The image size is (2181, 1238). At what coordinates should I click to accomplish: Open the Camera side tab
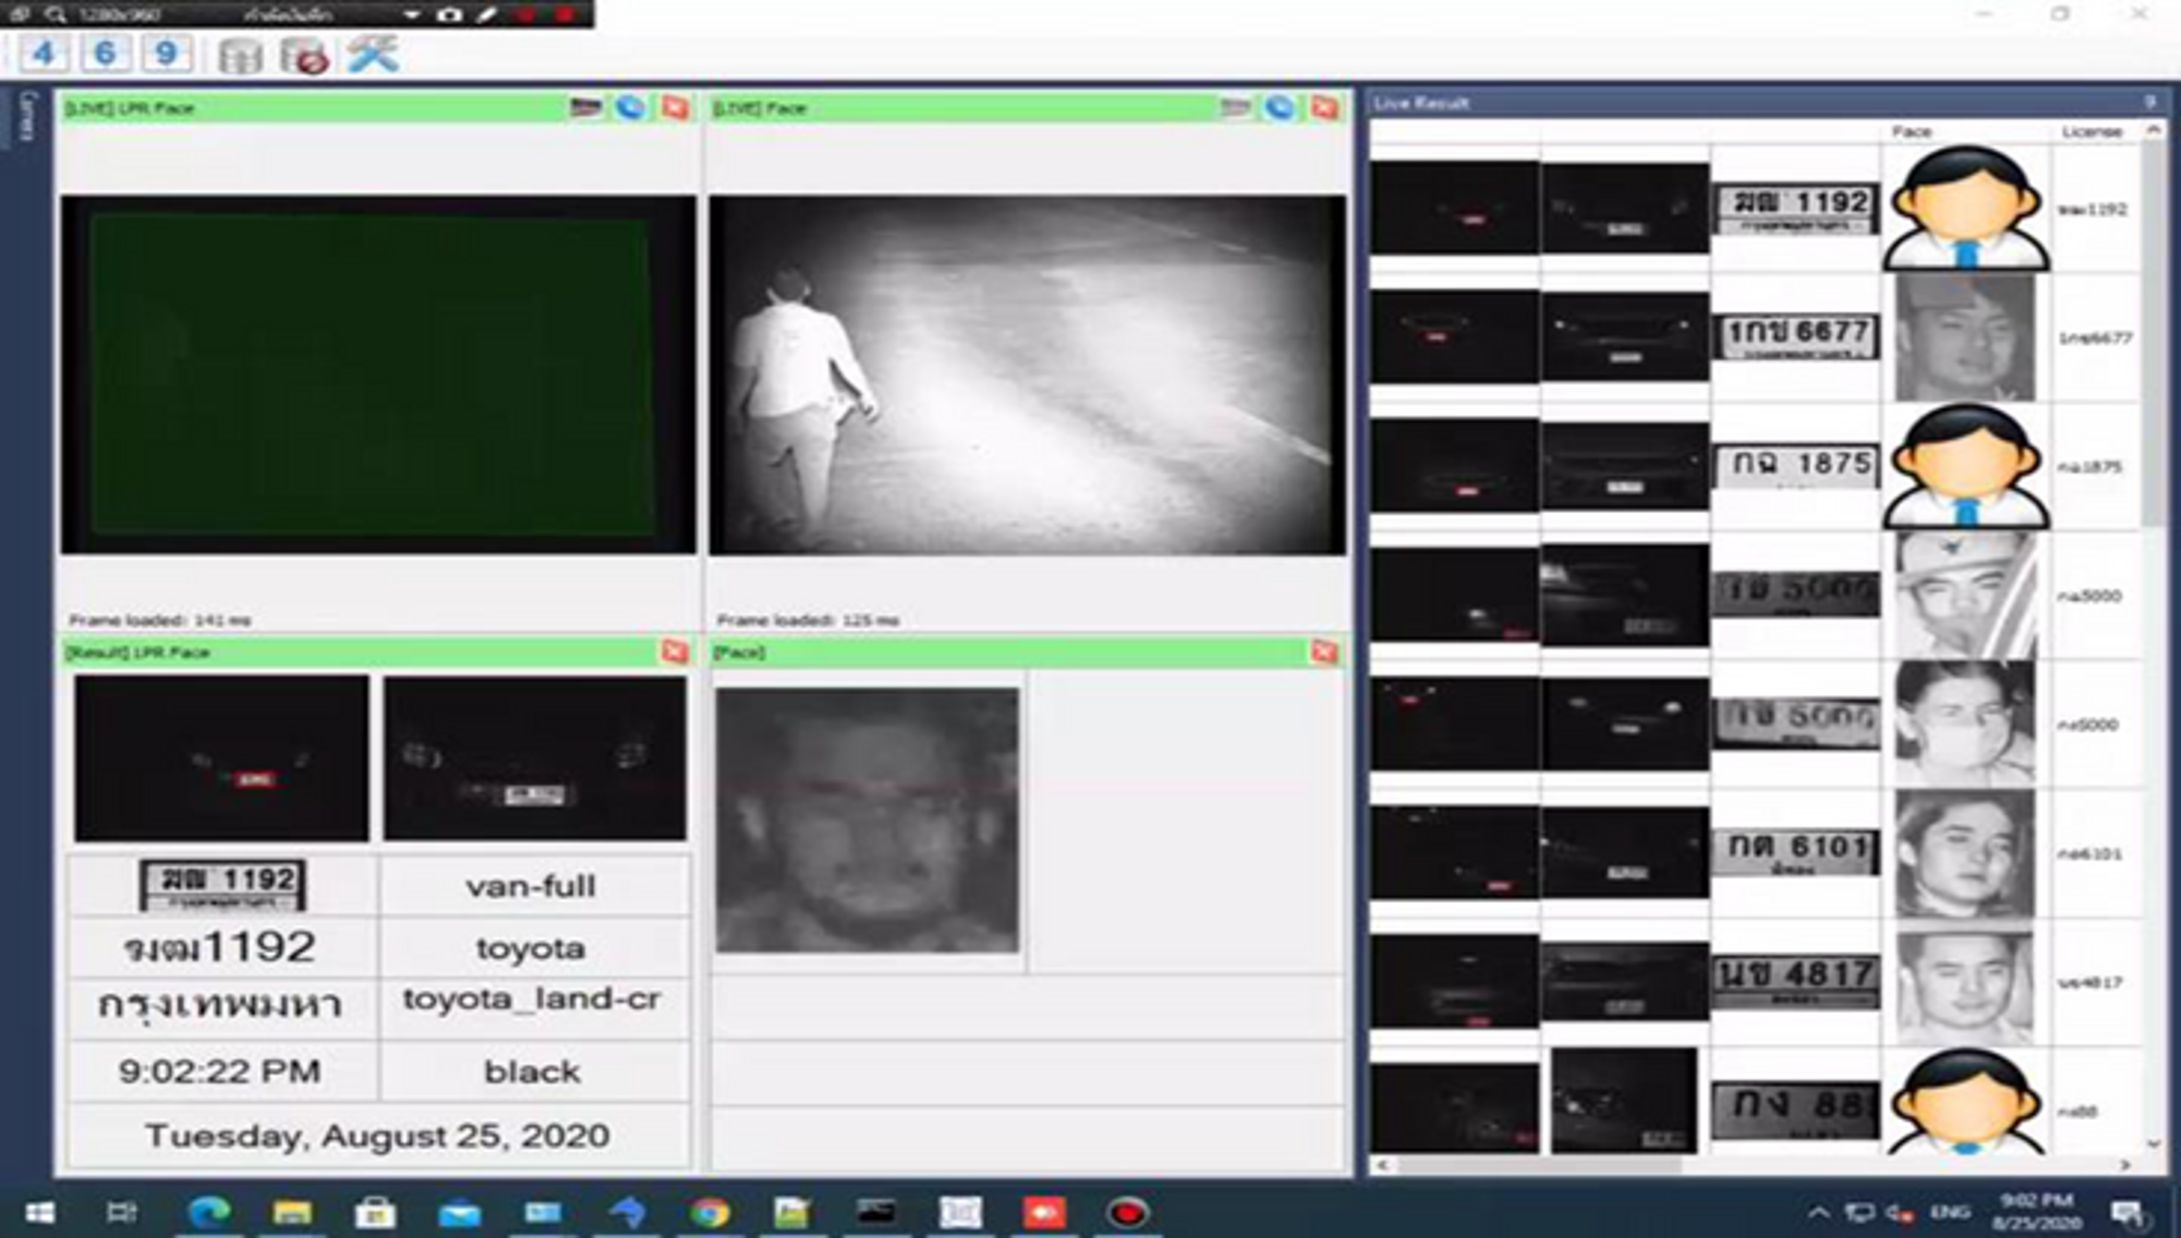(28, 117)
